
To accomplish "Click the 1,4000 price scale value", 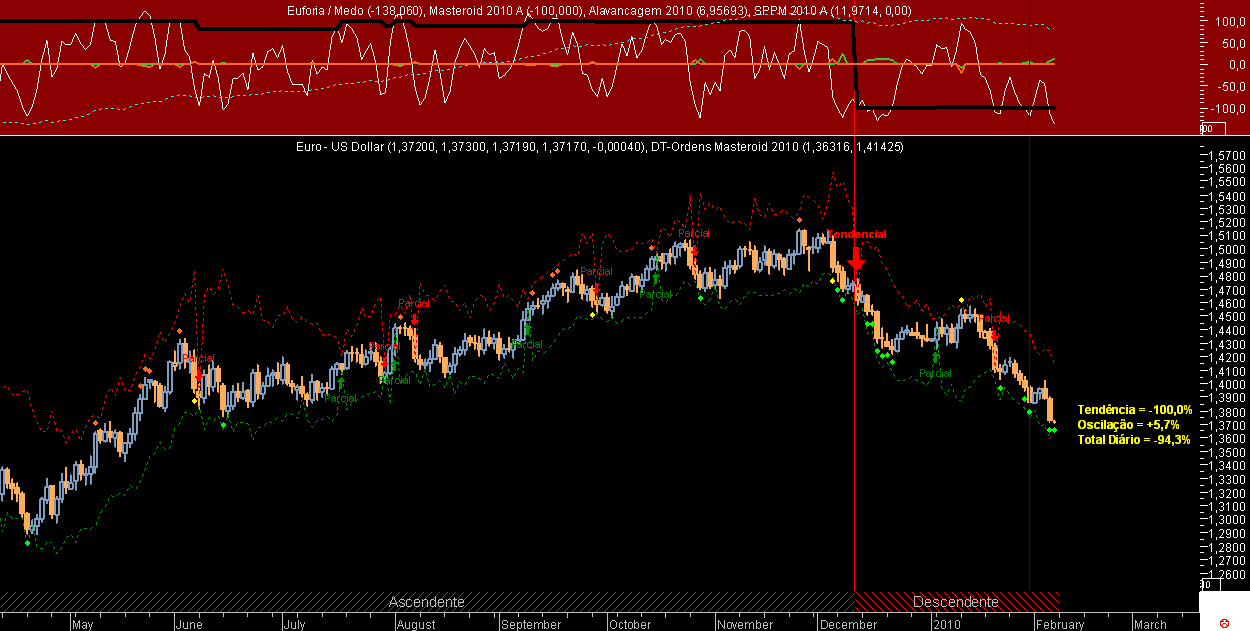I will click(x=1225, y=385).
